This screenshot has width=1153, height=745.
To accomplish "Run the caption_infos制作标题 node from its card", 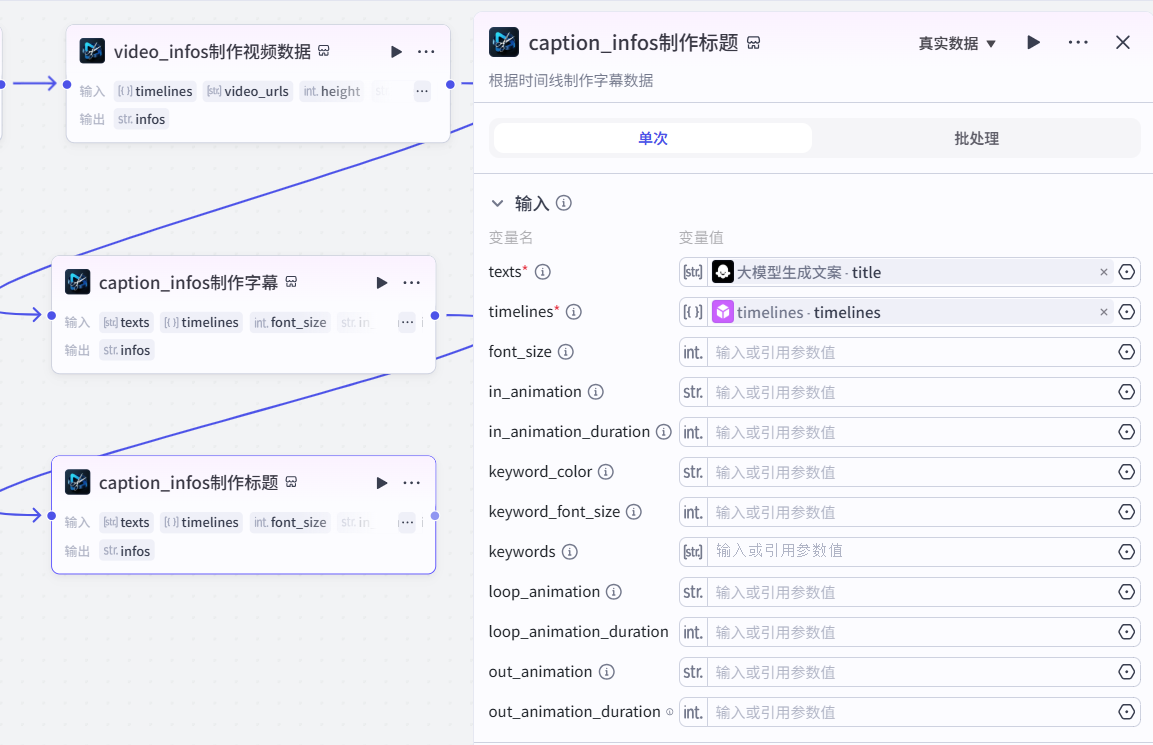I will point(381,482).
